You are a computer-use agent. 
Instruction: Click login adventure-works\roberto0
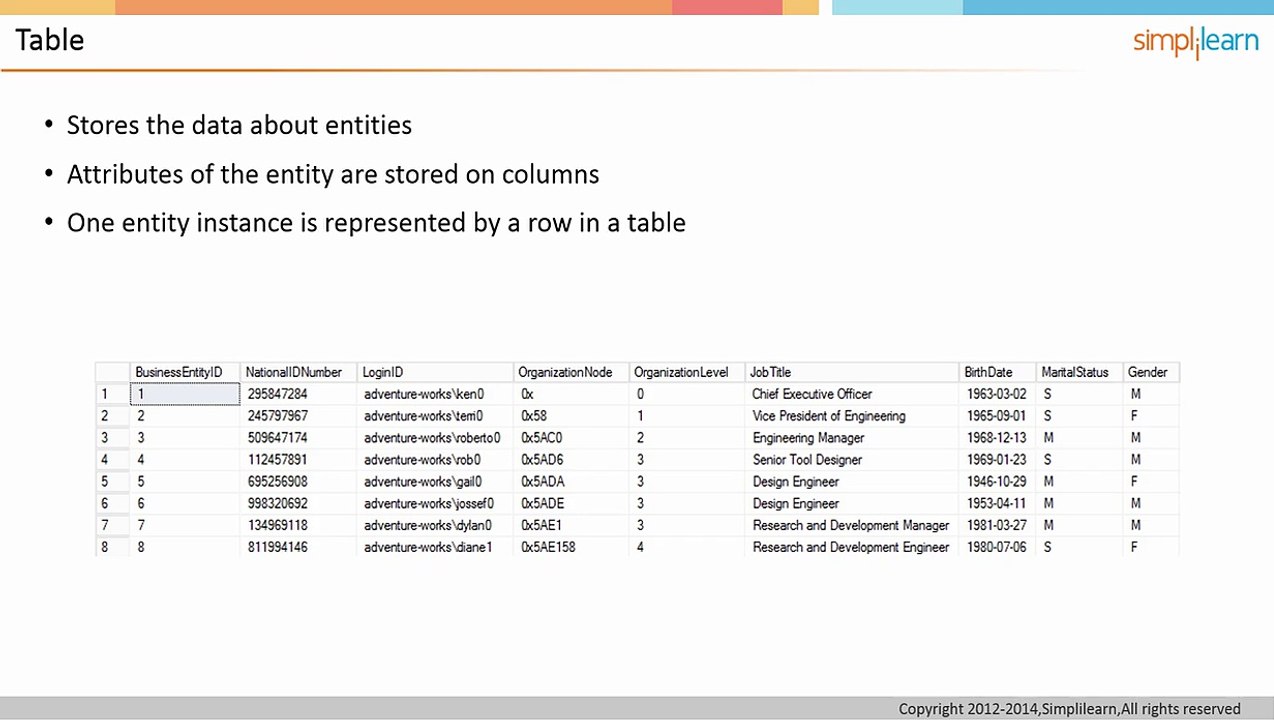432,438
